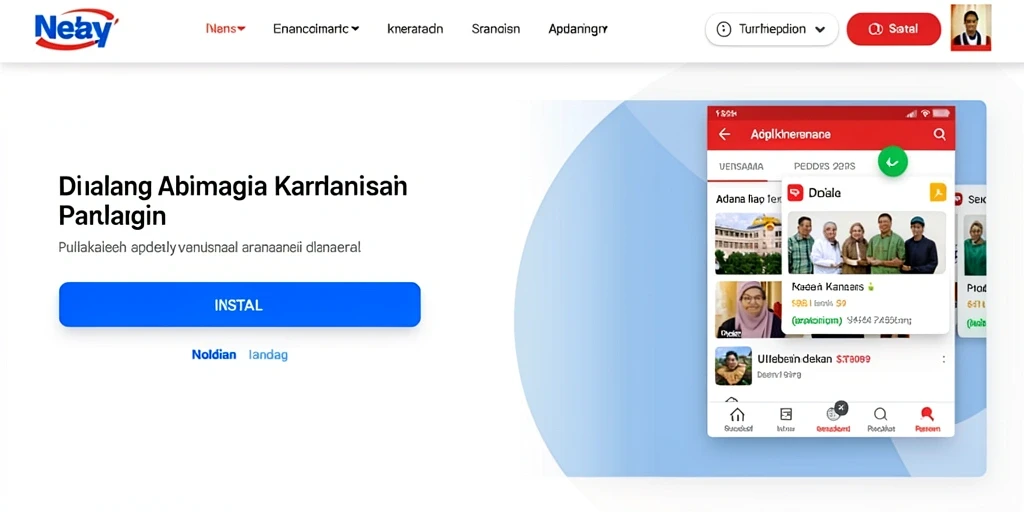Open the three-dot menu on Ullebein dekan row
The height and width of the screenshot is (512, 1024).
click(944, 359)
